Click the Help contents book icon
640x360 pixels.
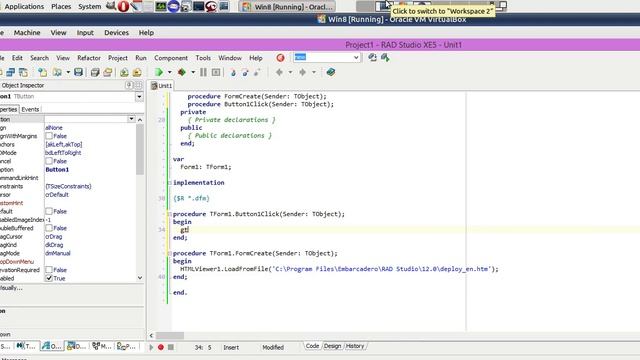coord(331,72)
